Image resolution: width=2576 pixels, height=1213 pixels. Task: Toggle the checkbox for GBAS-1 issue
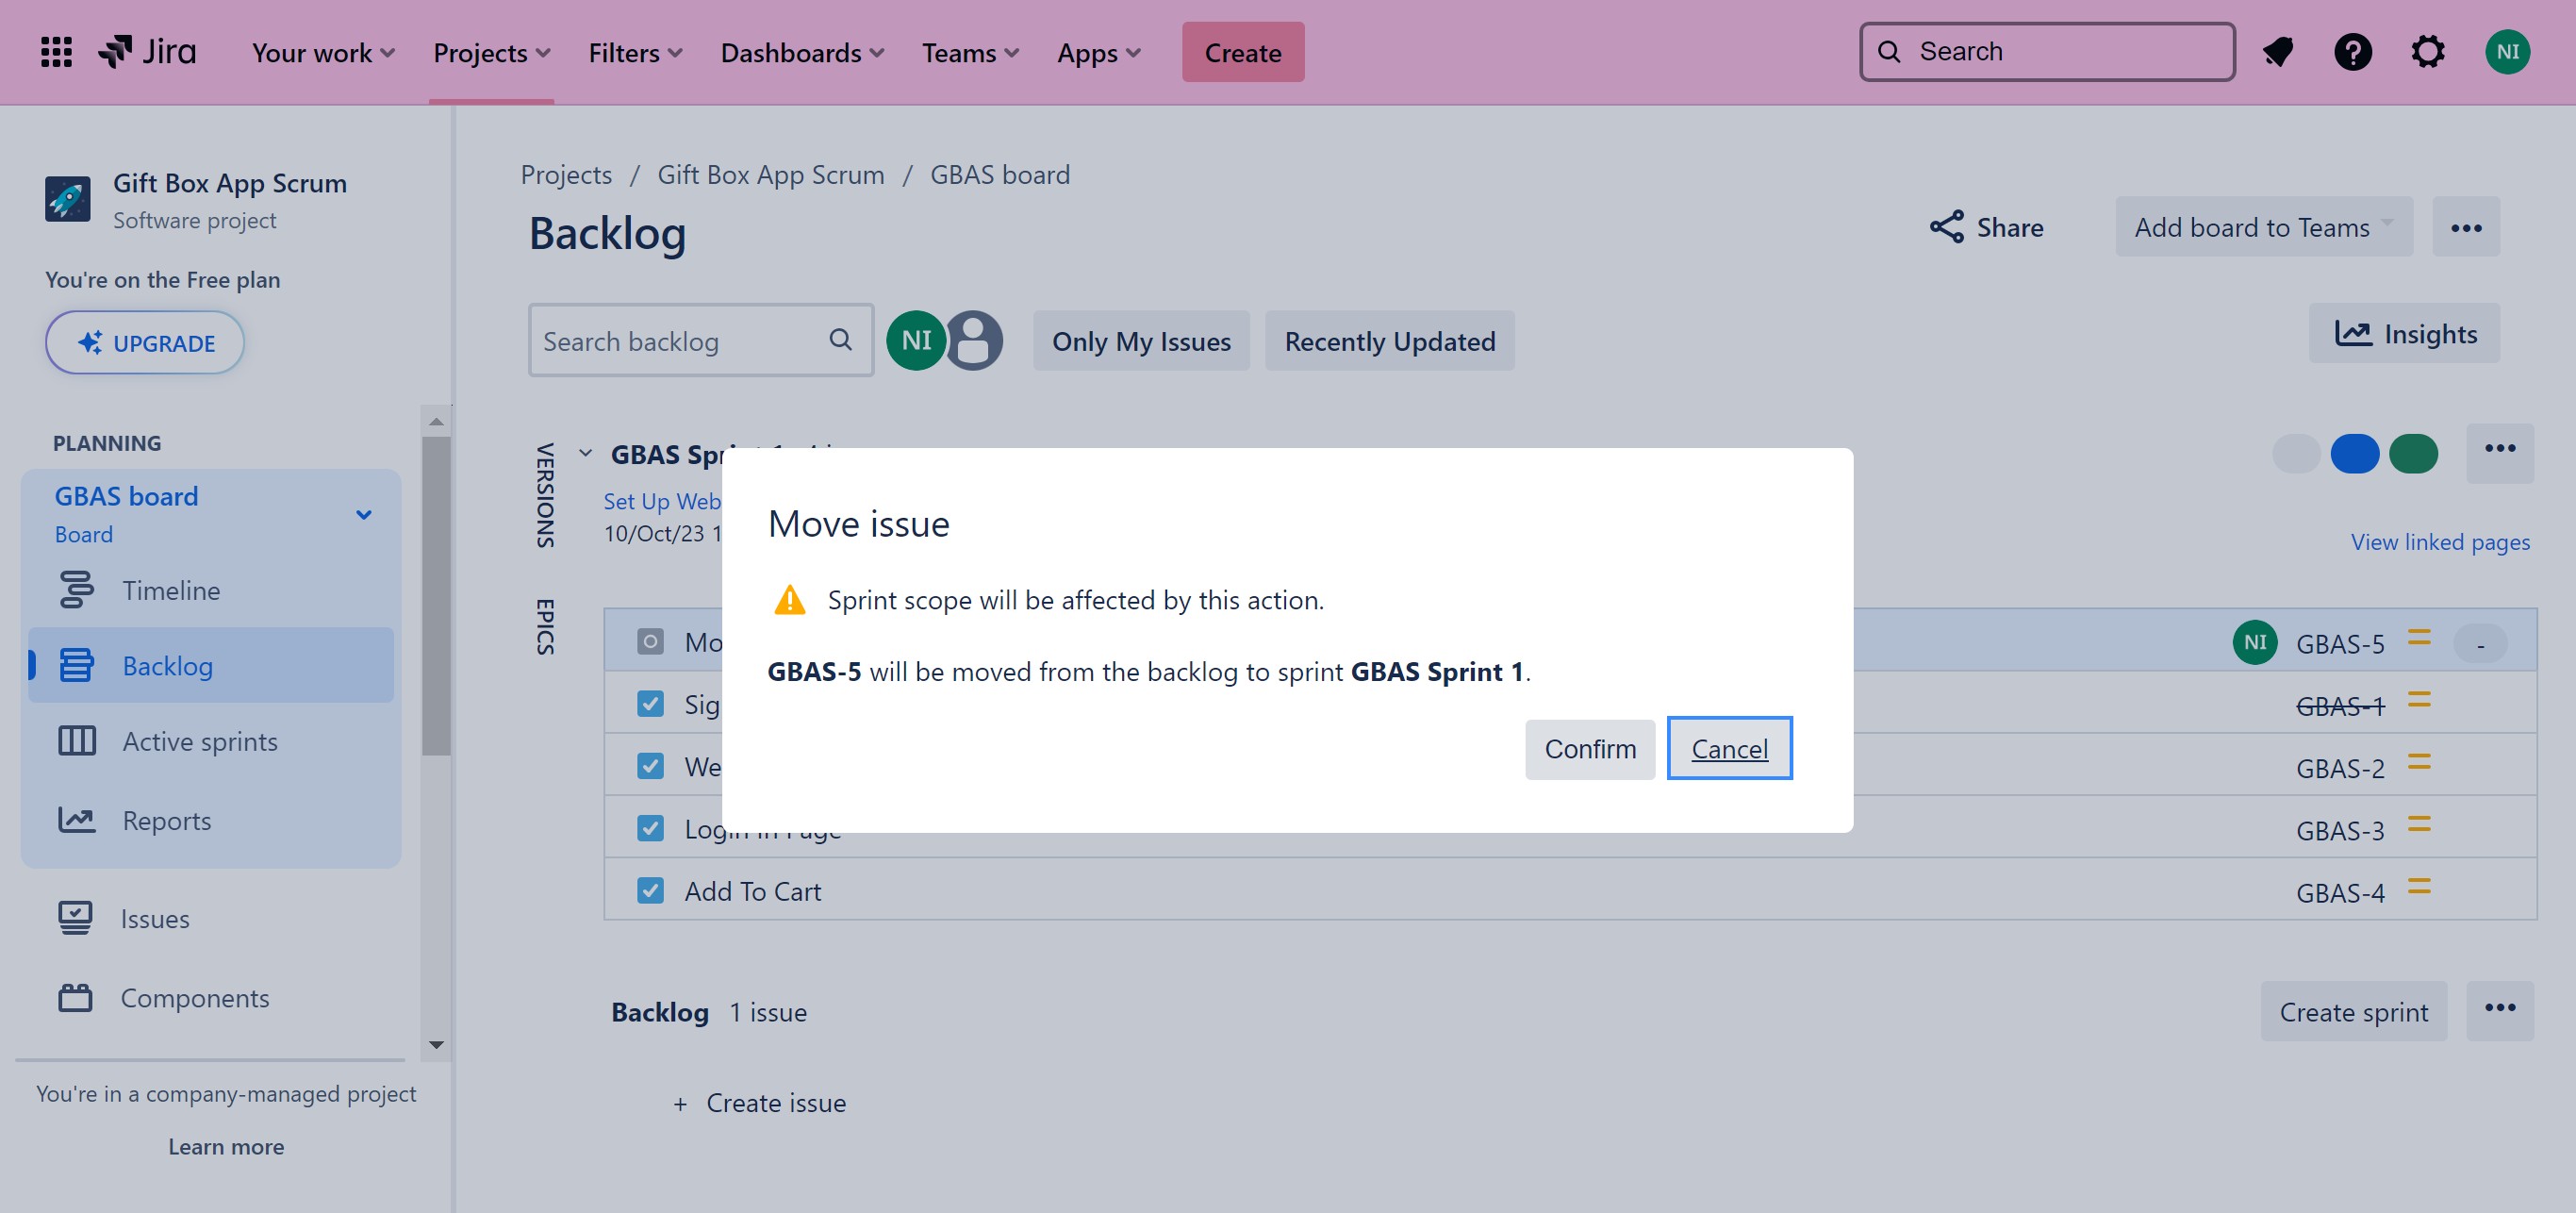tap(650, 704)
